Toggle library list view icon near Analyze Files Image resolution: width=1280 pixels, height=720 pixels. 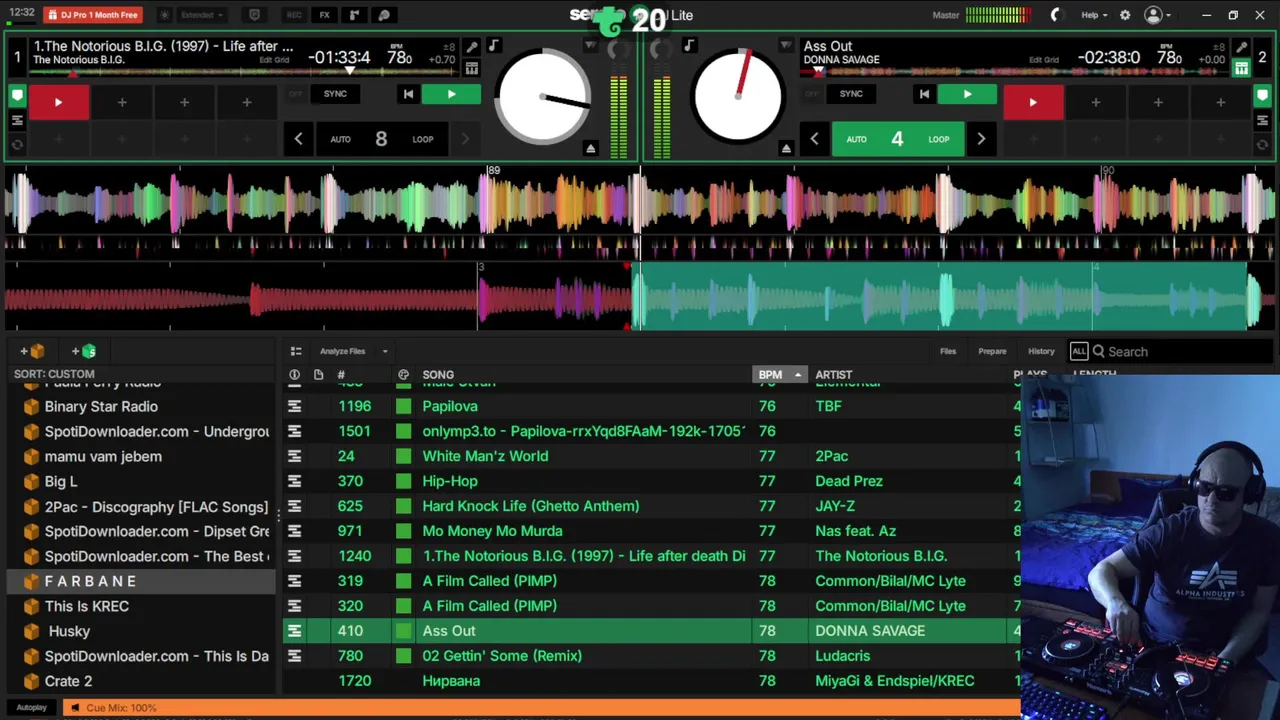tap(296, 351)
